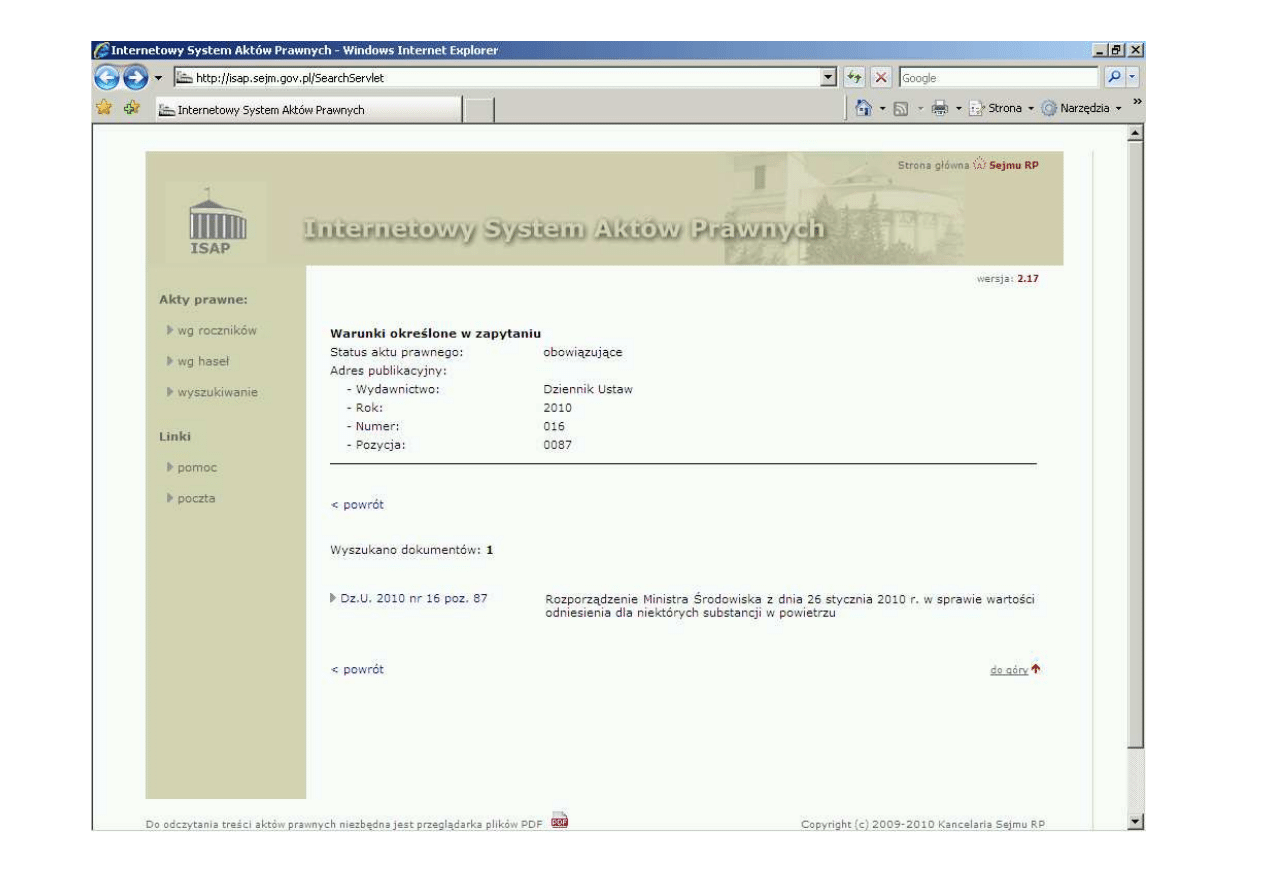Open the Dz.U. 2010 nr 16 poz. 87 link
Viewport: 1263px width, 893px height.
coord(414,598)
